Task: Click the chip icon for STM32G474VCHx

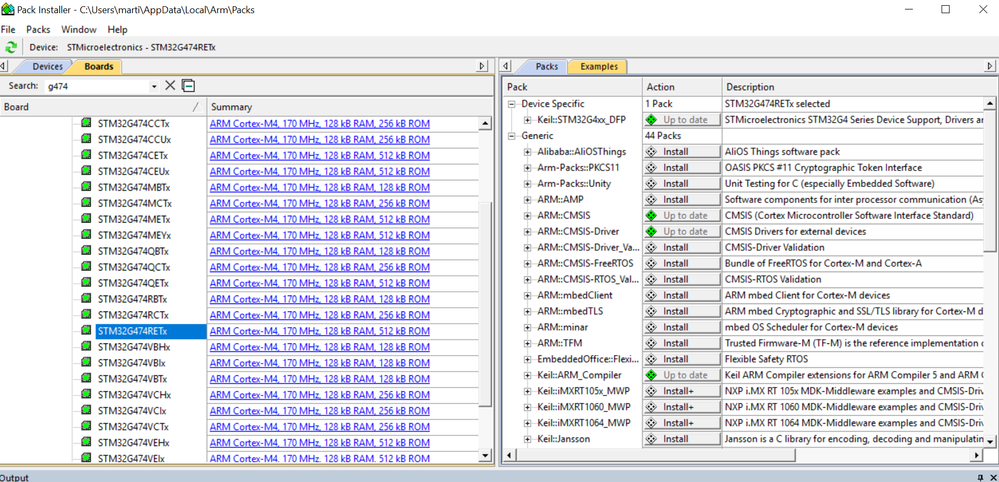Action: (x=87, y=394)
